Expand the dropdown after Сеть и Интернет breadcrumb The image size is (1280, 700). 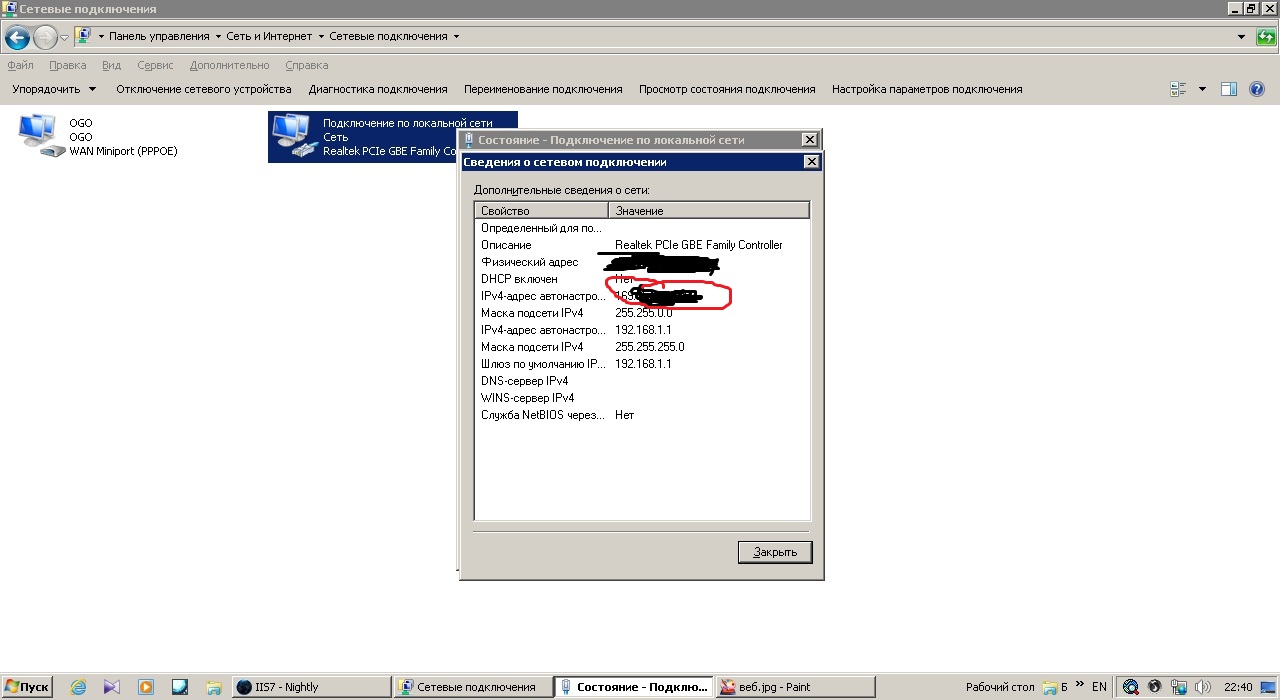tap(322, 36)
